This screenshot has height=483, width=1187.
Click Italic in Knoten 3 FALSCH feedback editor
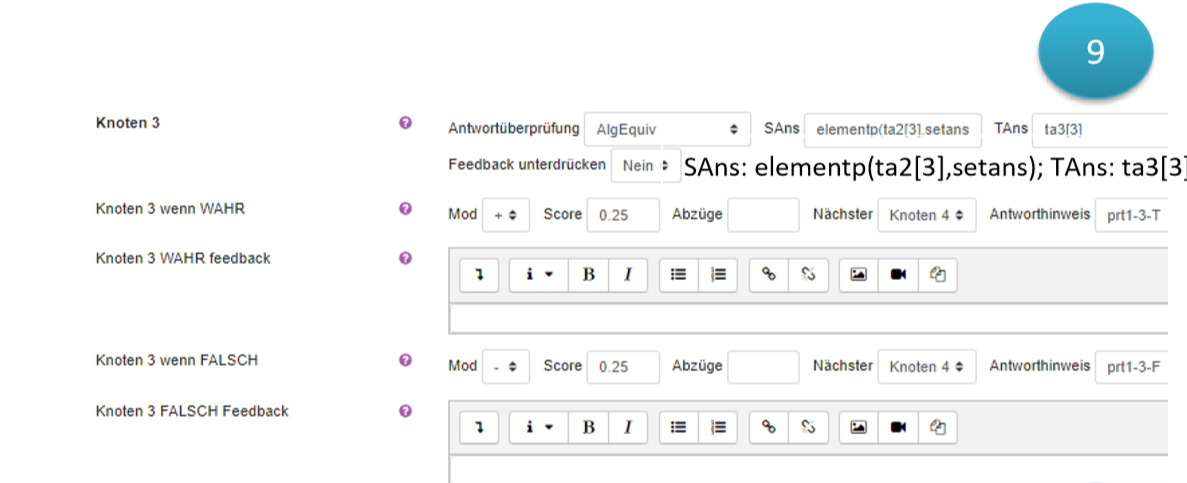pos(627,427)
